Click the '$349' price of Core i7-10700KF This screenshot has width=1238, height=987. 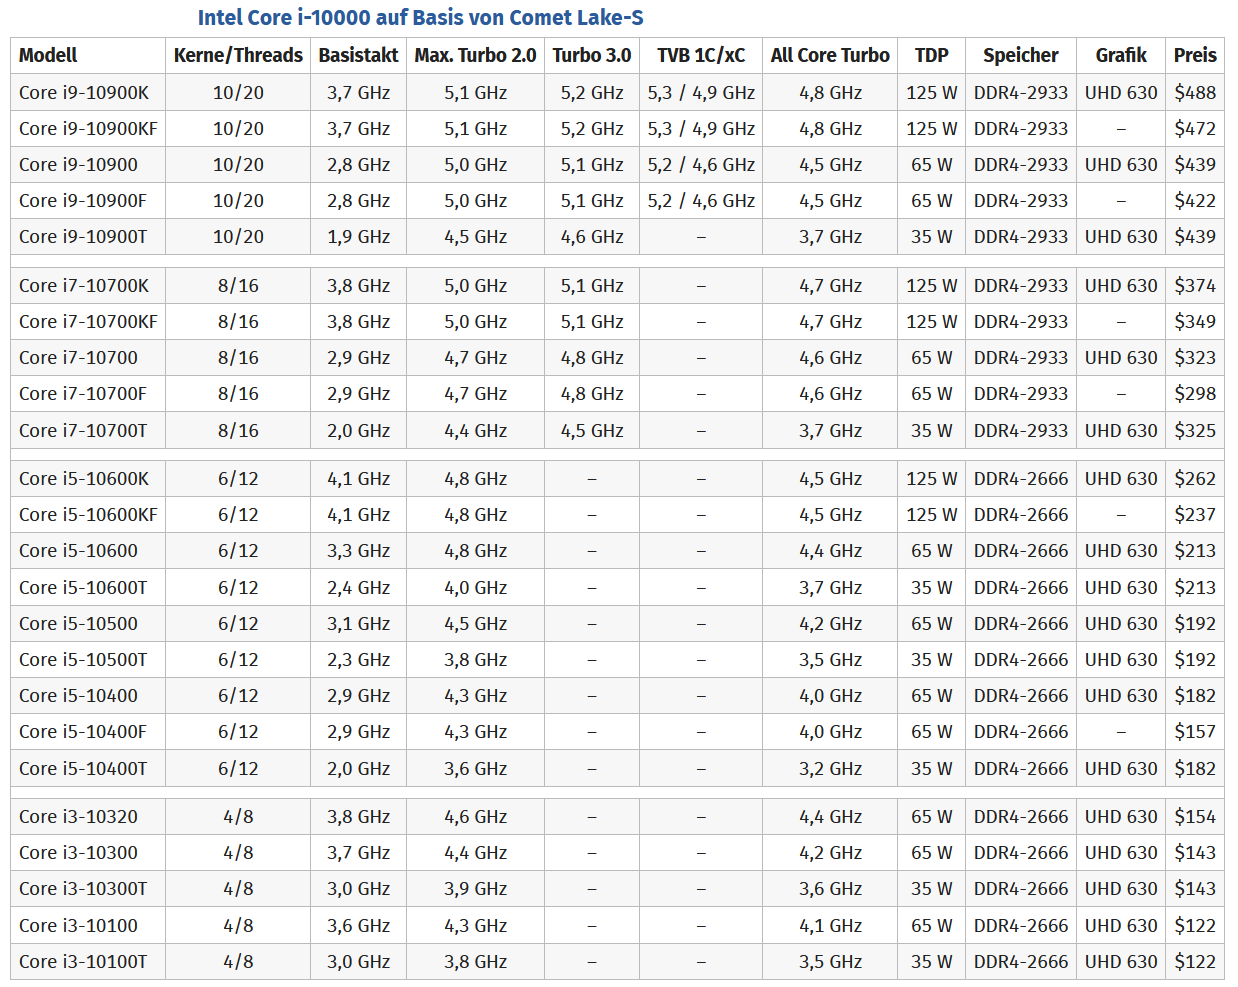(x=1195, y=322)
